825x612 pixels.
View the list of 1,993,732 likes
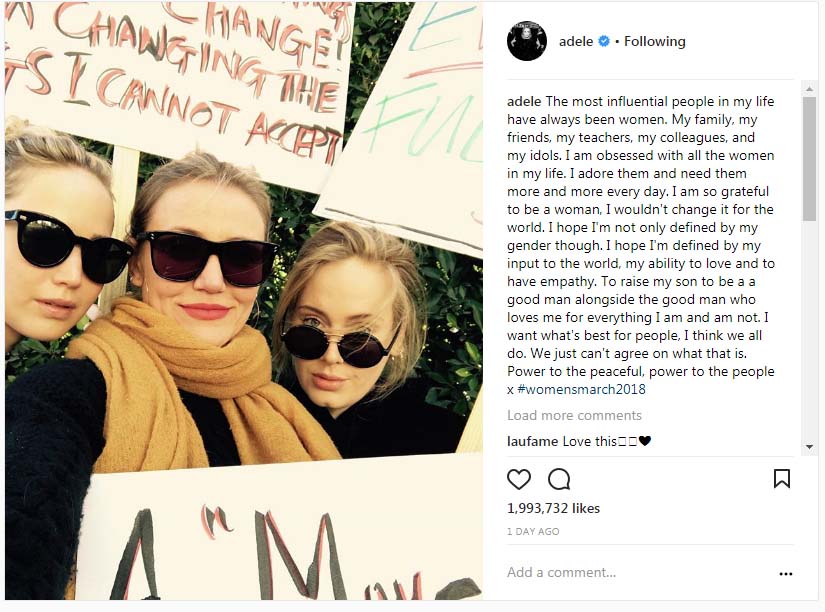pos(554,508)
